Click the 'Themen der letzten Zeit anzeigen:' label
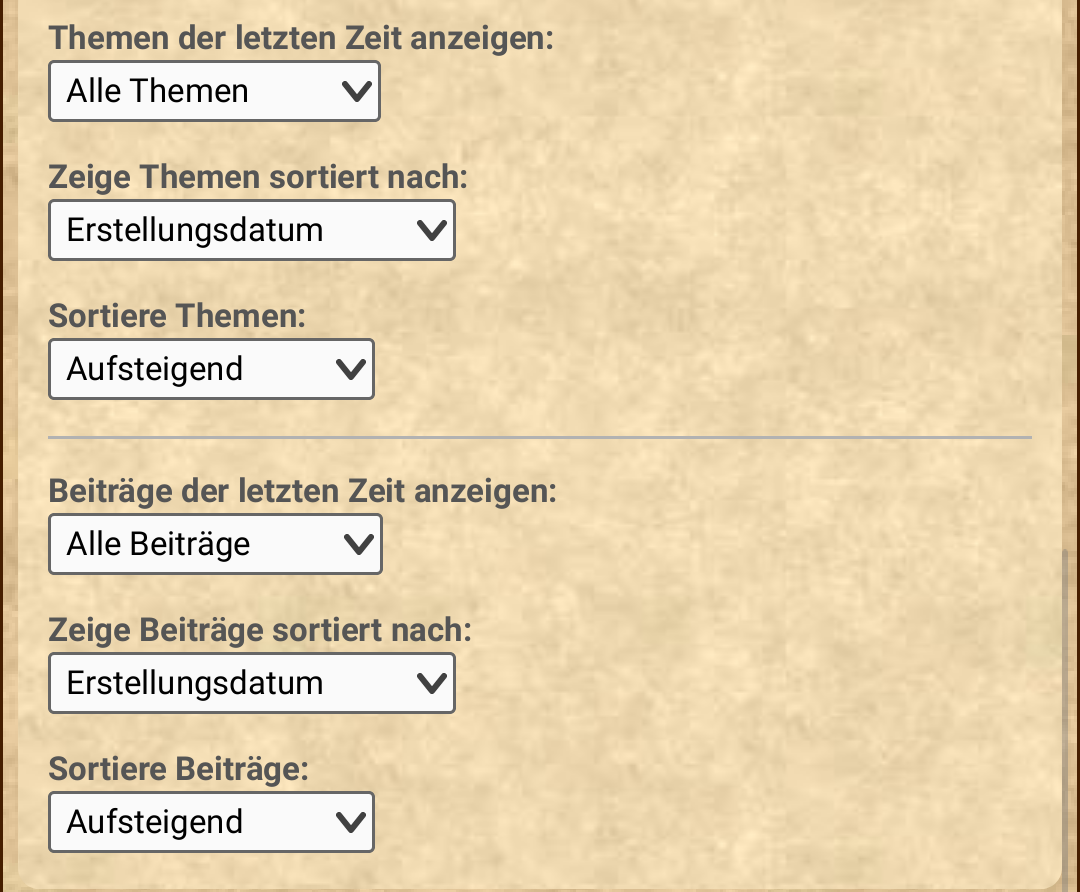Screen dimensions: 1080x892 [x=301, y=39]
